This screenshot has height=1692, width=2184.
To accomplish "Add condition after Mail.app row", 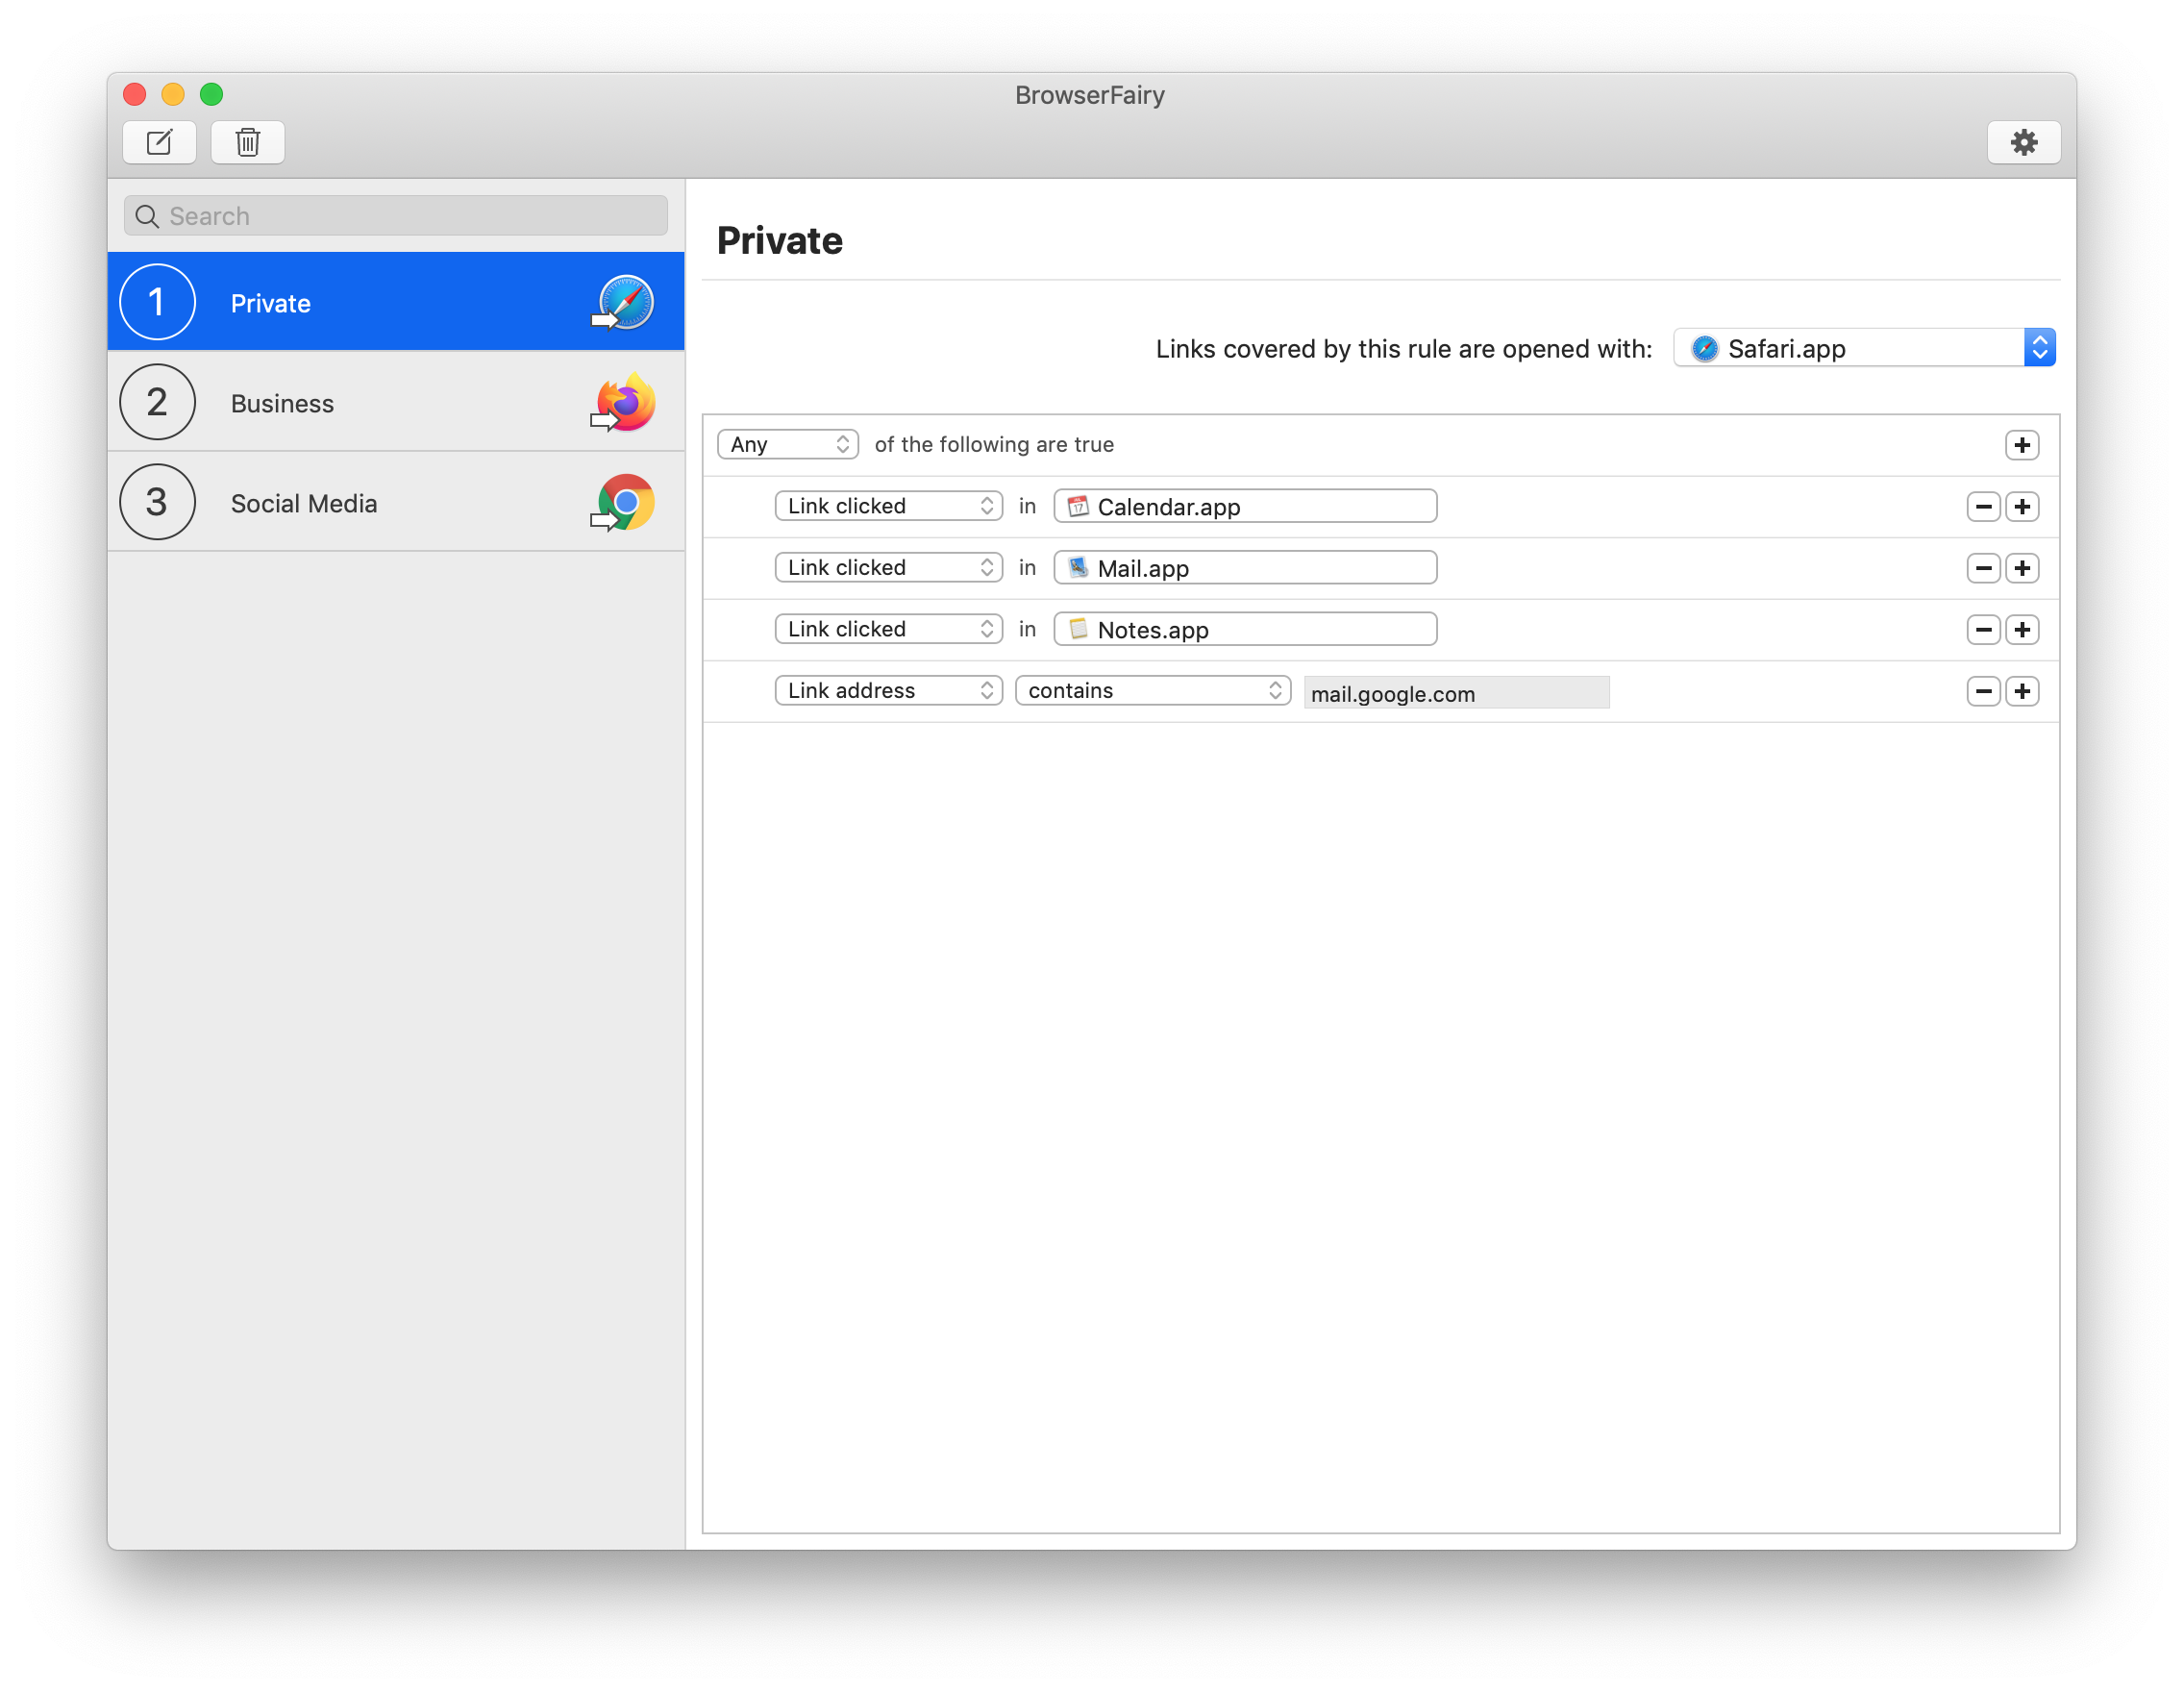I will pyautogui.click(x=2022, y=568).
